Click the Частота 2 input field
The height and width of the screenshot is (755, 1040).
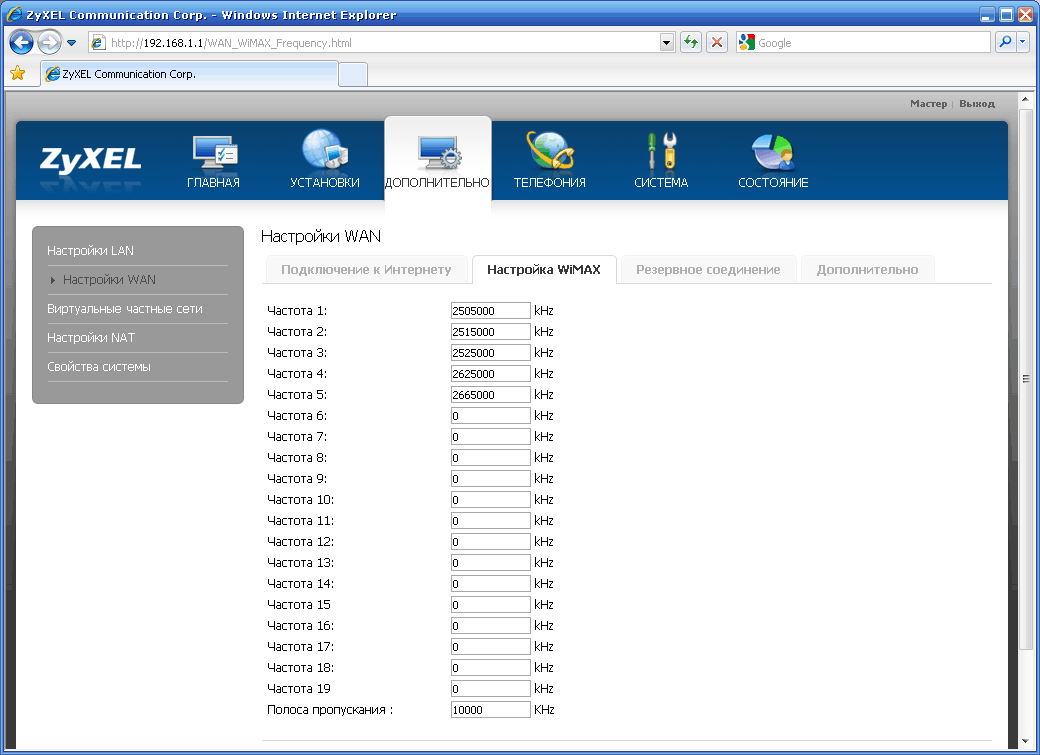(x=490, y=332)
